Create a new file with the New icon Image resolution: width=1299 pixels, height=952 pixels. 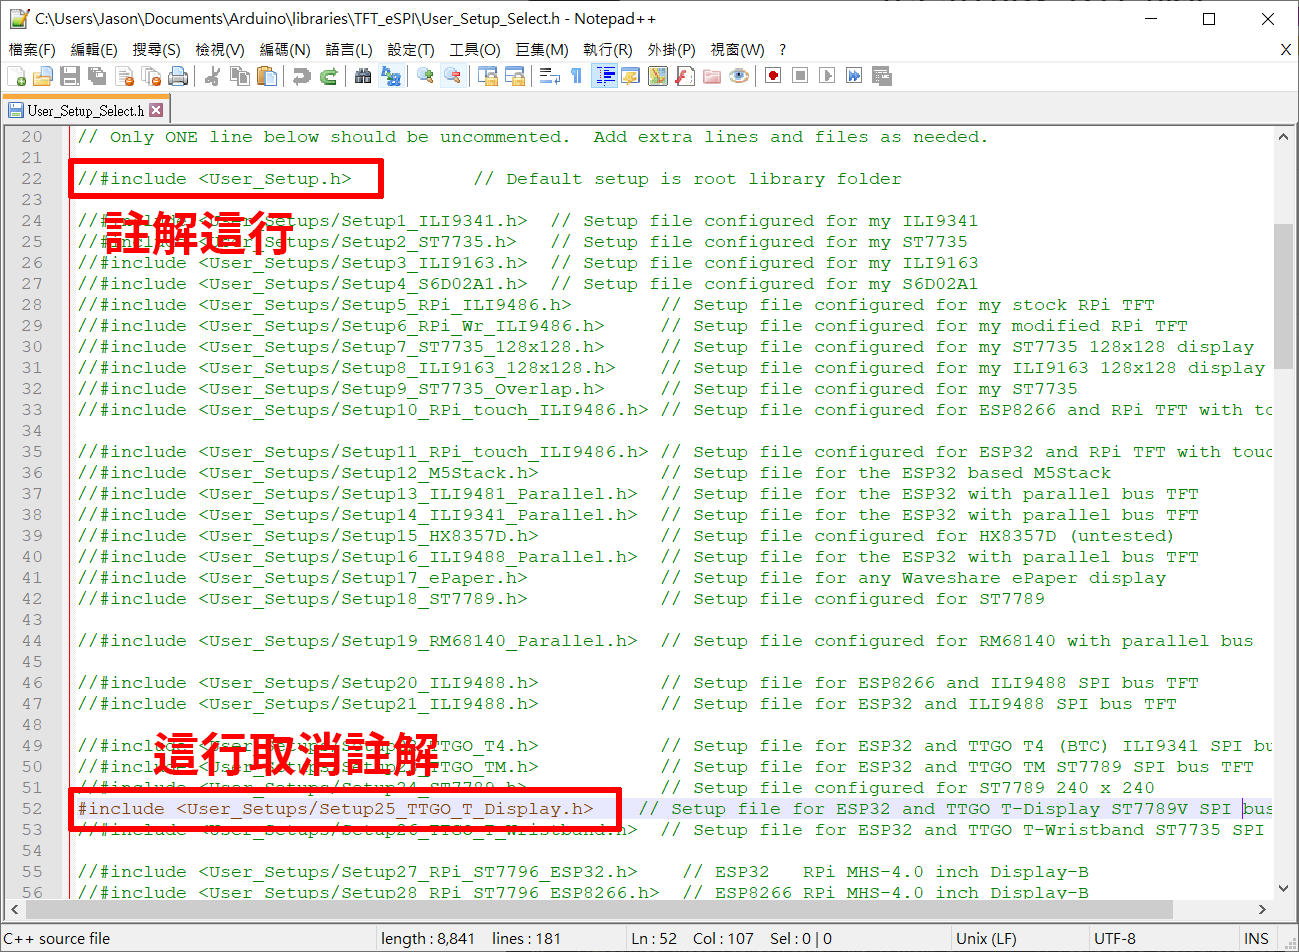pyautogui.click(x=17, y=76)
